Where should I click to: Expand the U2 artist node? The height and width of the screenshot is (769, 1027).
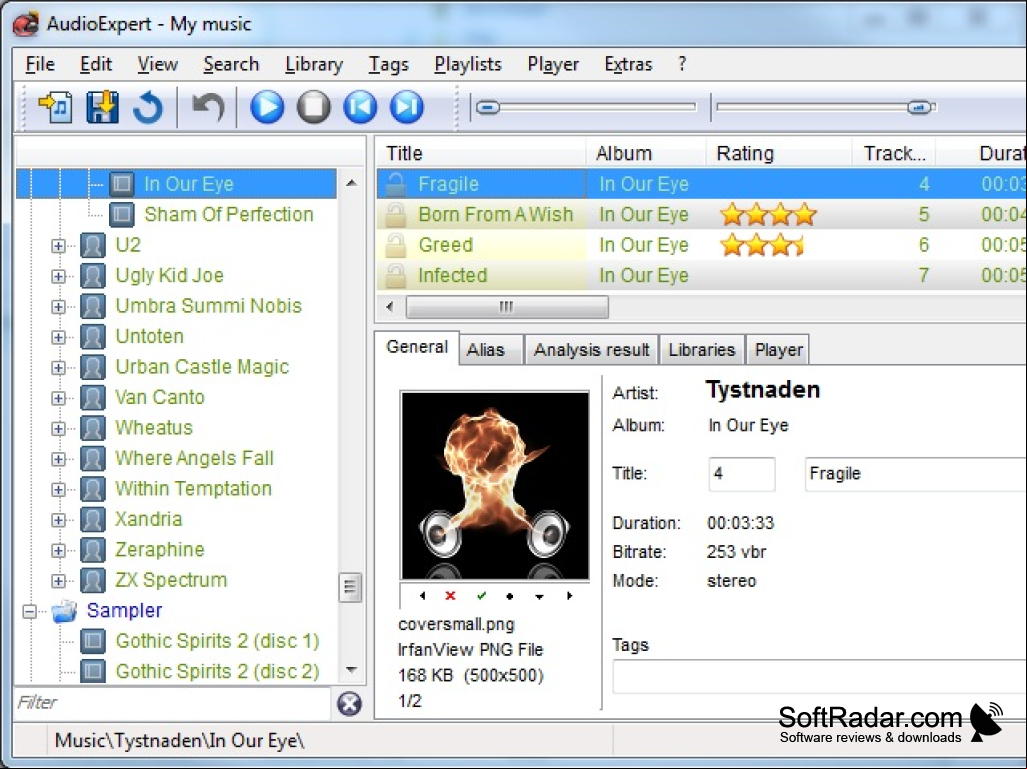pyautogui.click(x=58, y=246)
